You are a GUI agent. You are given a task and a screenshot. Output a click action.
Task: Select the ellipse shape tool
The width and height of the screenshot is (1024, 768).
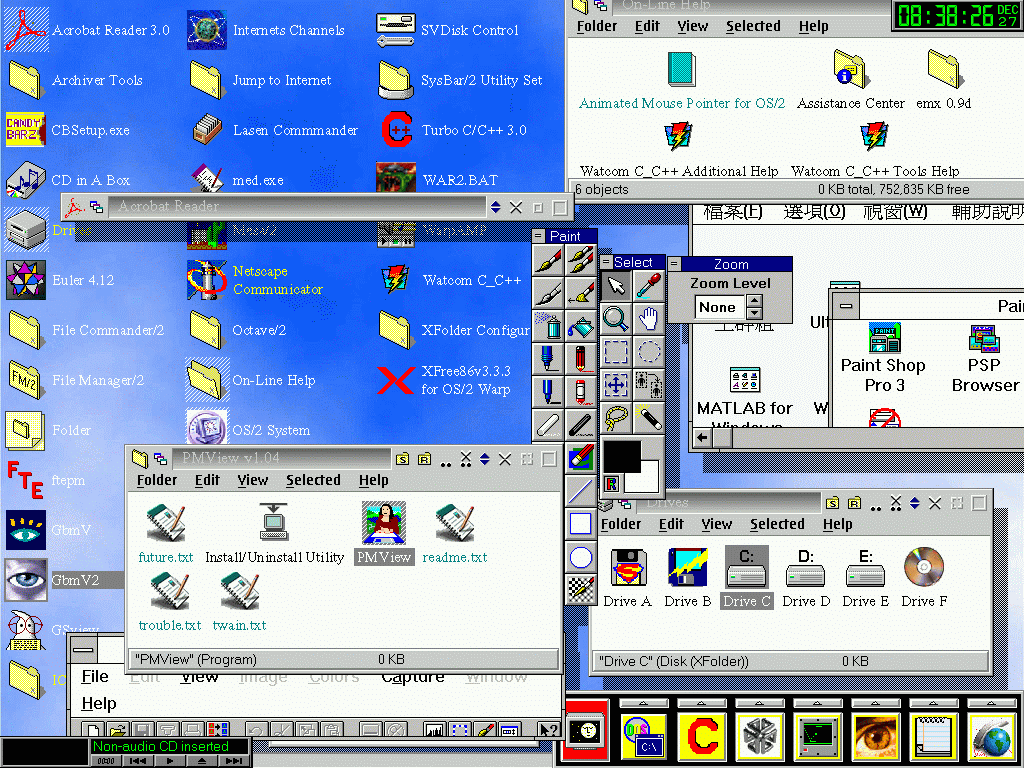580,557
